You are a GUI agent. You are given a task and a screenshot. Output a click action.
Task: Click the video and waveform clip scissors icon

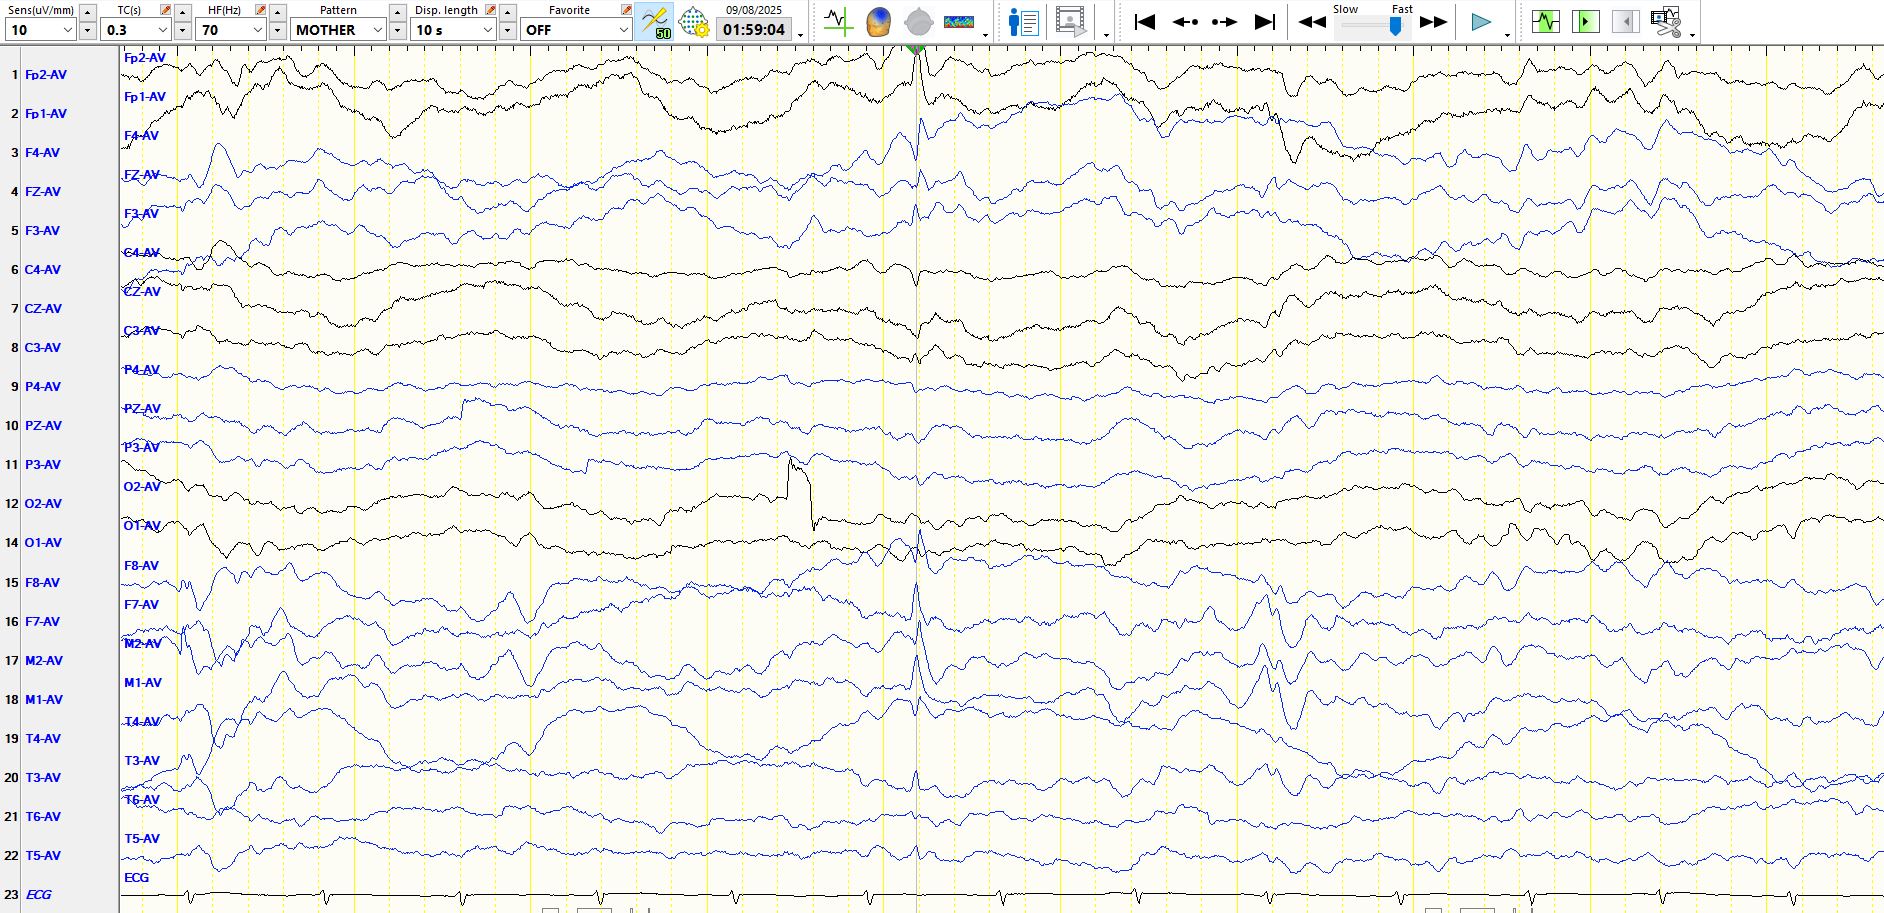click(1666, 22)
